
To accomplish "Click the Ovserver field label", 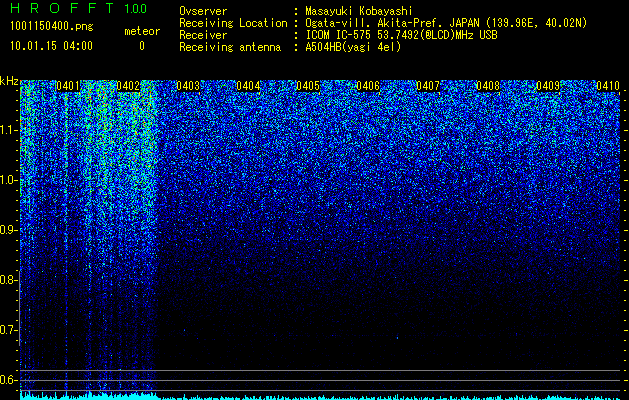I will click(x=203, y=11).
